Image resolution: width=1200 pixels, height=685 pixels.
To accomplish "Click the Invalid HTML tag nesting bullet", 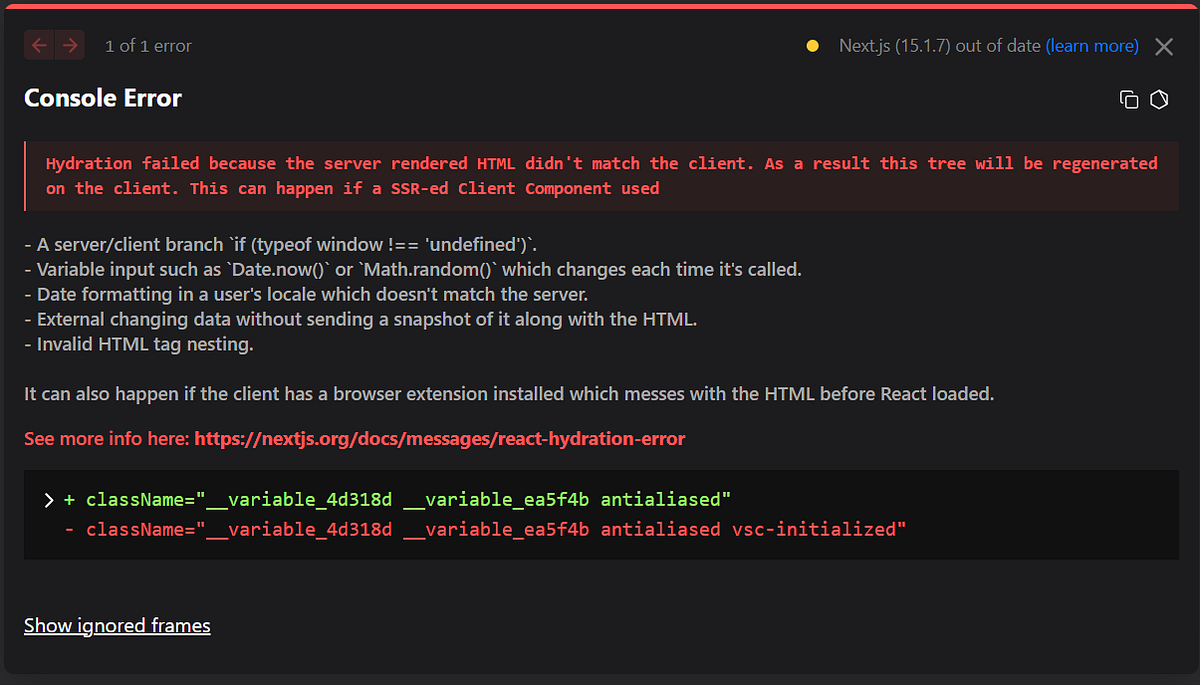I will [141, 343].
